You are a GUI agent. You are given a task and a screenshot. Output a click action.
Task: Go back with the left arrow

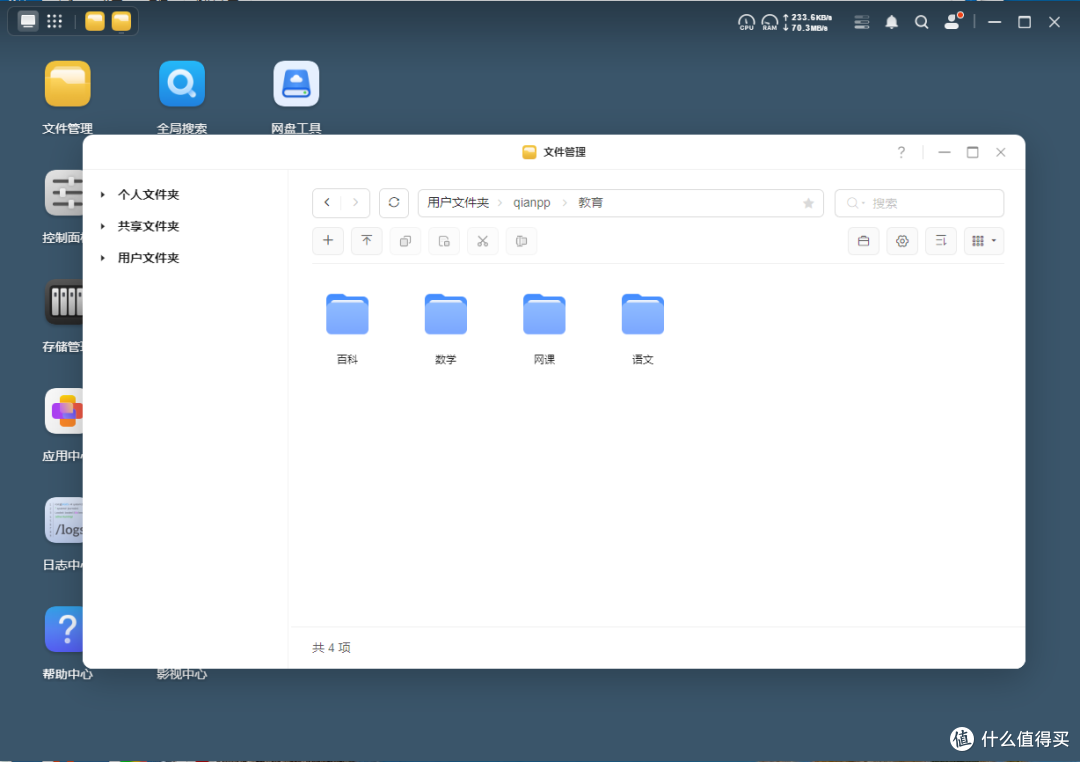click(x=327, y=203)
